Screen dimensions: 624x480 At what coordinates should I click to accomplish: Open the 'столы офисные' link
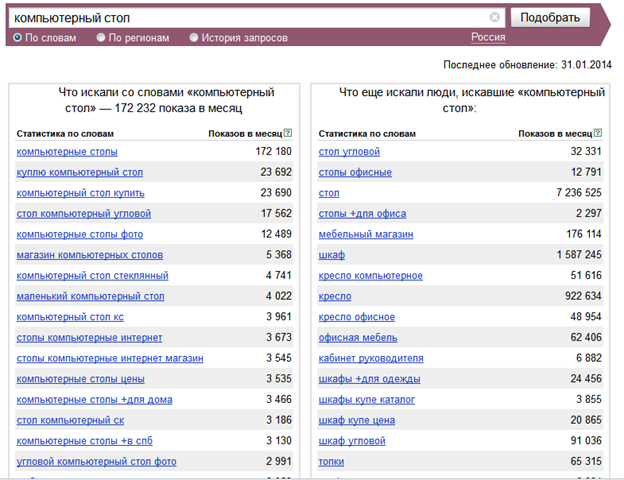[x=355, y=172]
